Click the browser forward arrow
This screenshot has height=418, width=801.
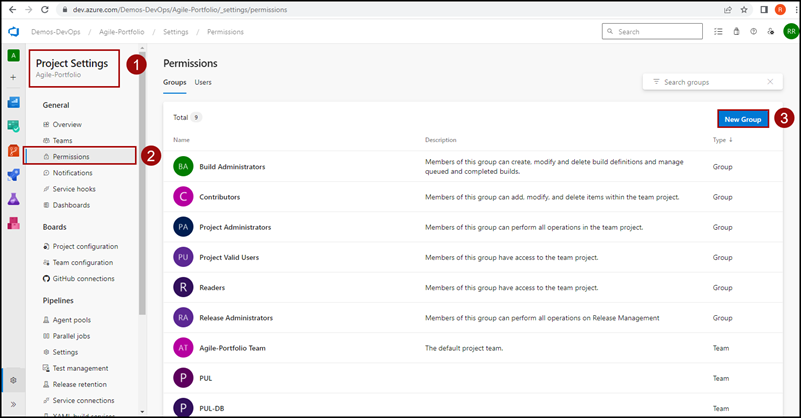(29, 9)
